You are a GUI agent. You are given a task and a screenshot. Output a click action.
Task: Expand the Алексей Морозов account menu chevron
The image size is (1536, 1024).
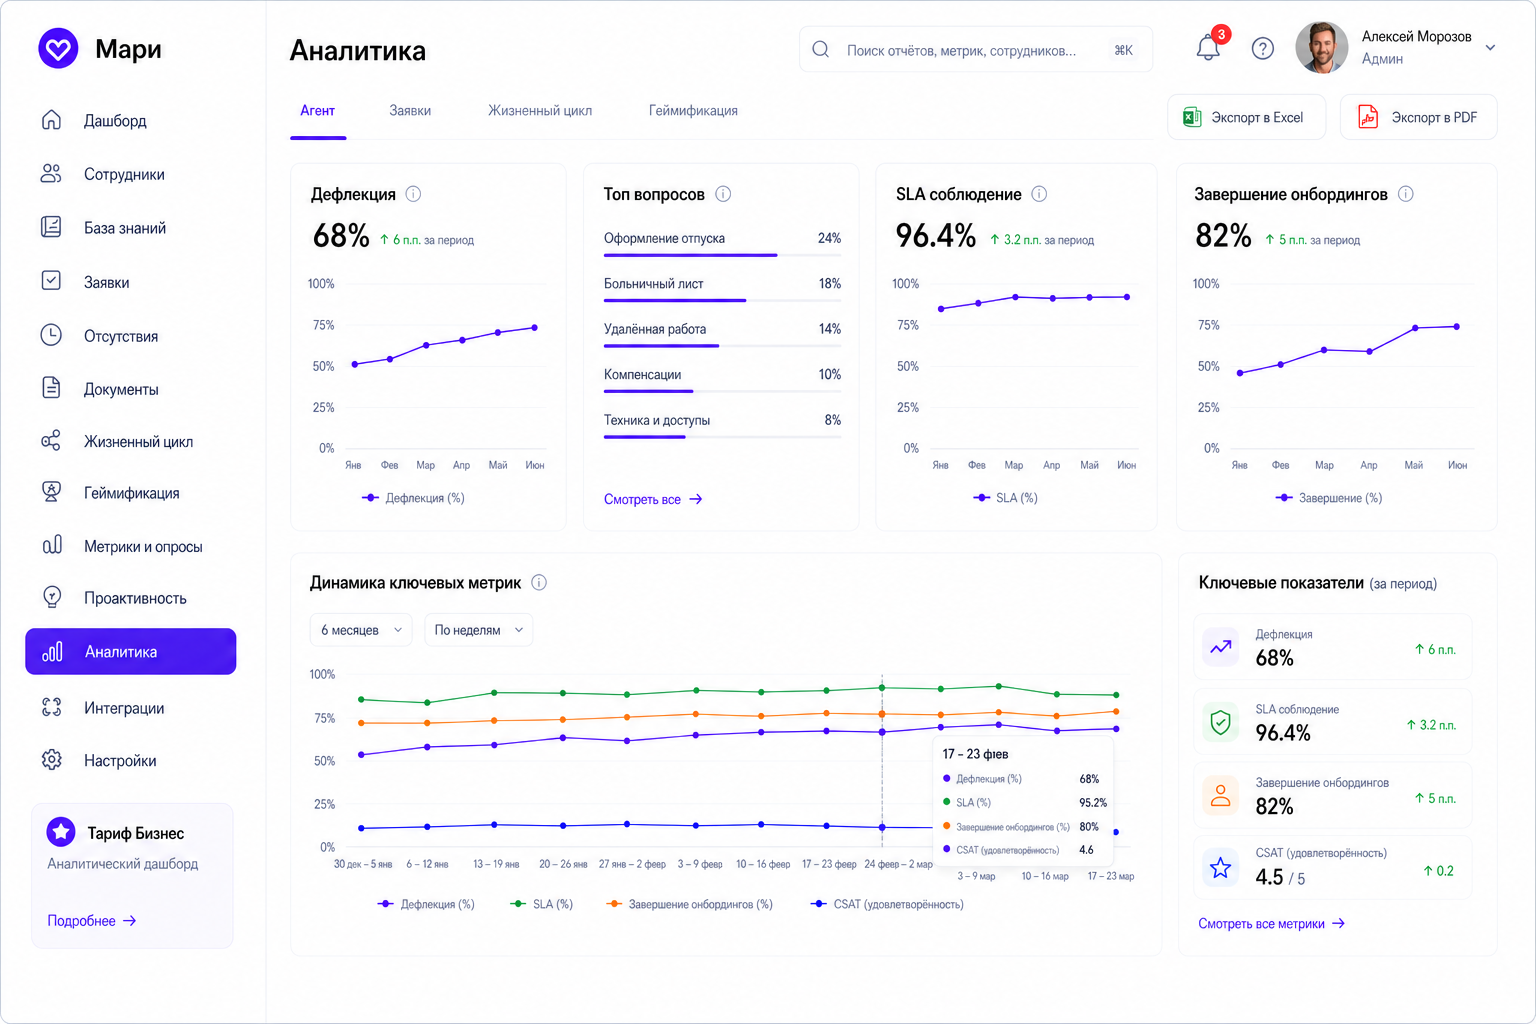tap(1490, 48)
